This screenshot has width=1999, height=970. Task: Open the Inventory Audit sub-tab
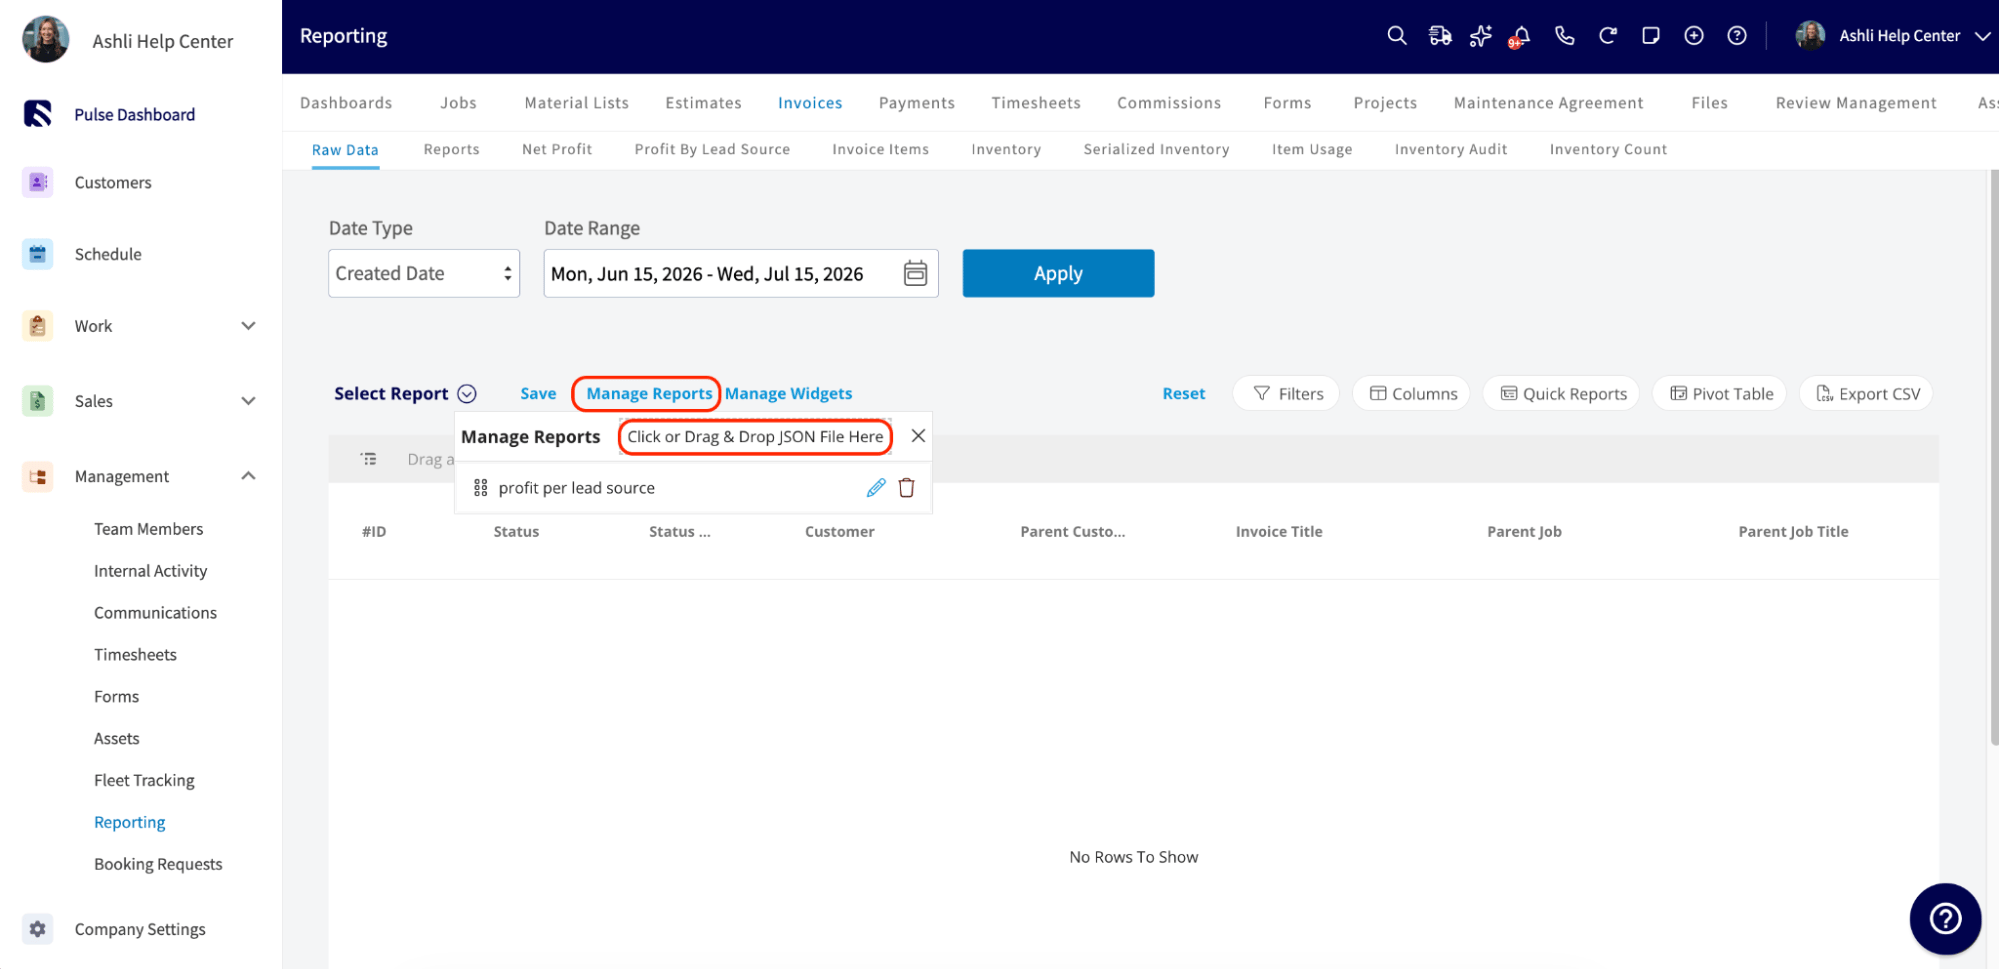(1451, 149)
